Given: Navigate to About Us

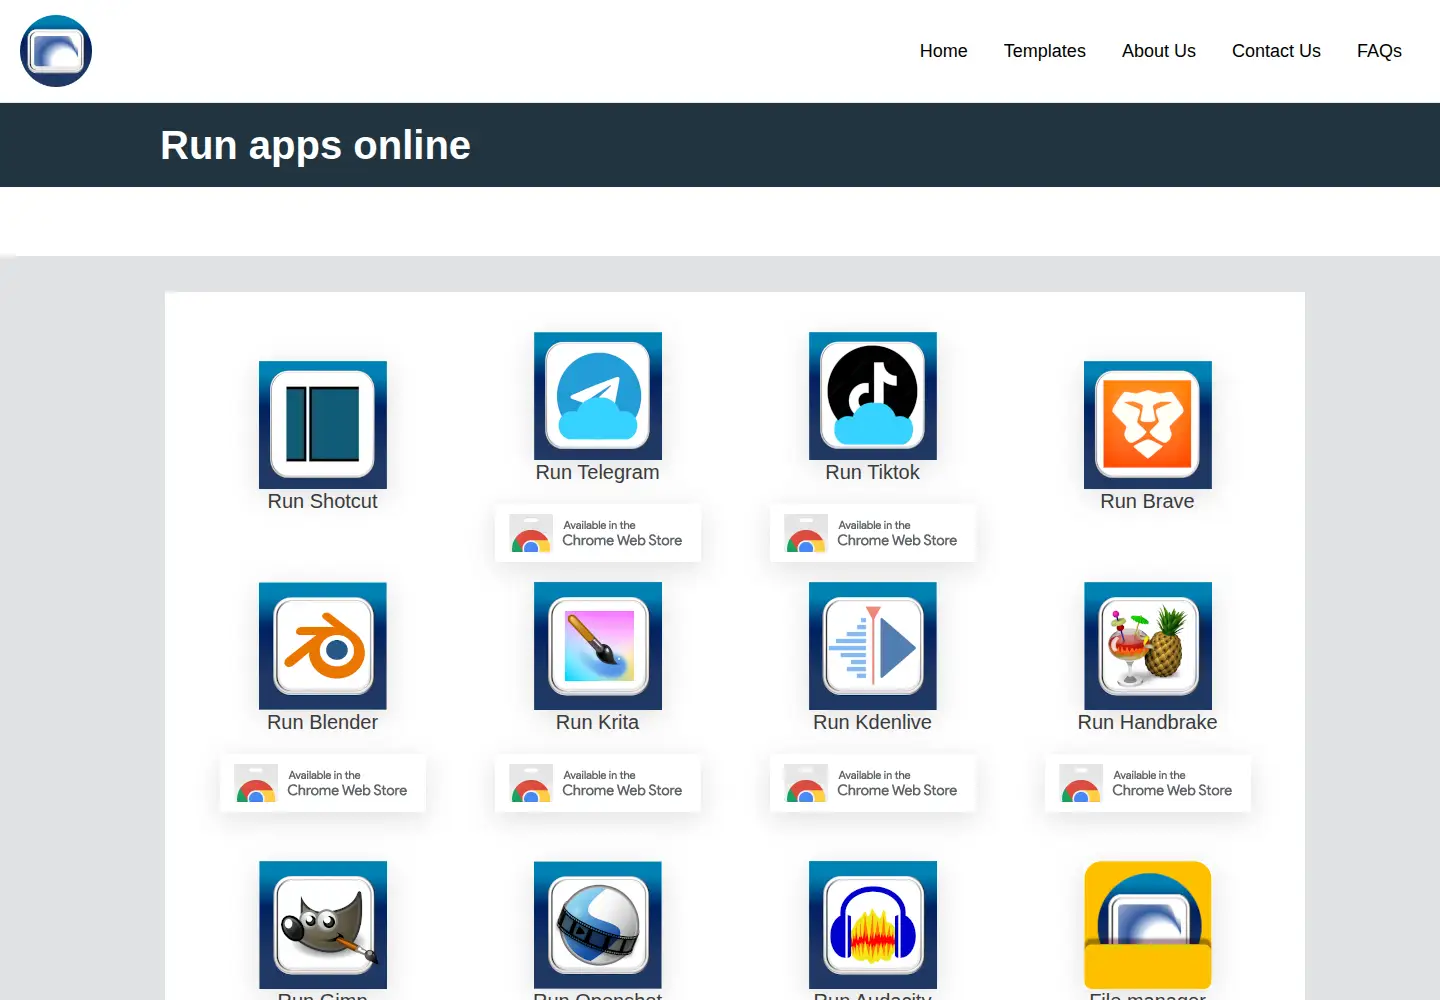Looking at the screenshot, I should tap(1159, 51).
